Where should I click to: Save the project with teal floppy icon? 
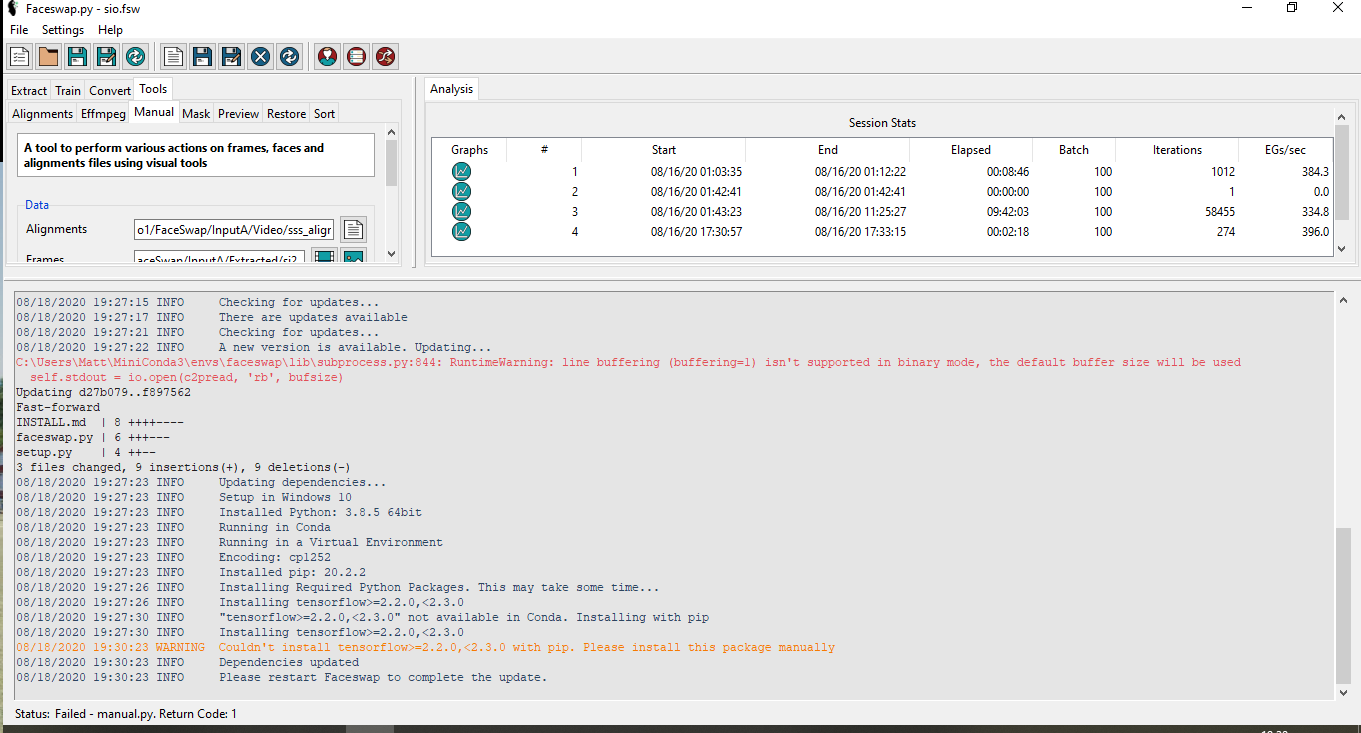pos(77,57)
